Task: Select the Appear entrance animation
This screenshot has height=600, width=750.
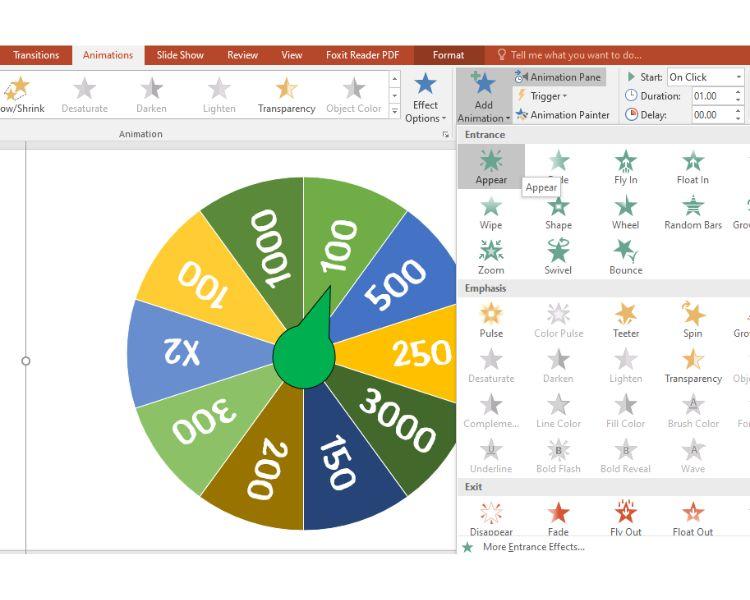Action: 491,167
